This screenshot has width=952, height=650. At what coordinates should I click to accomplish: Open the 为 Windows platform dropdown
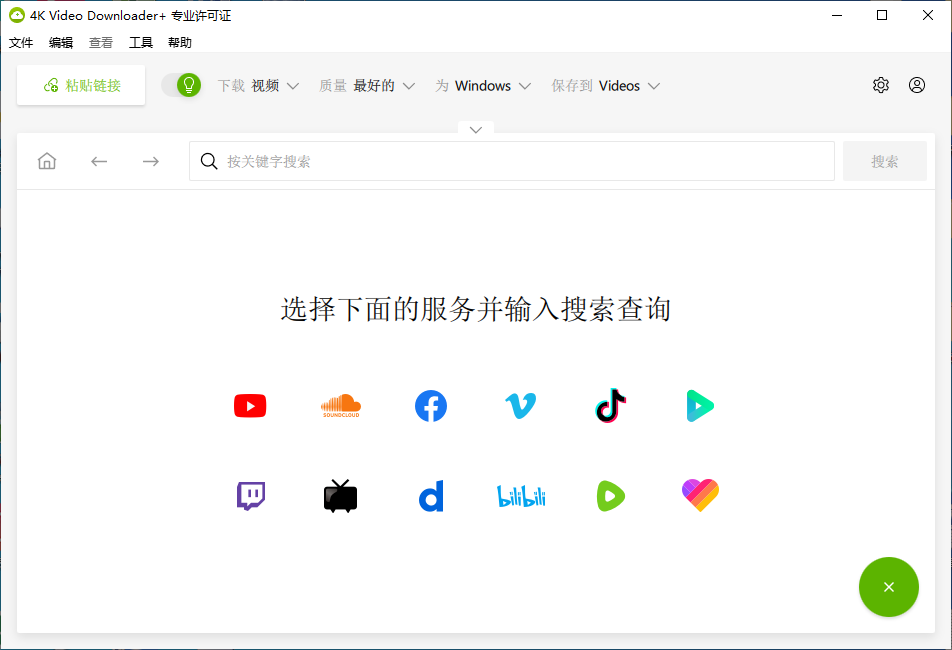click(x=483, y=86)
